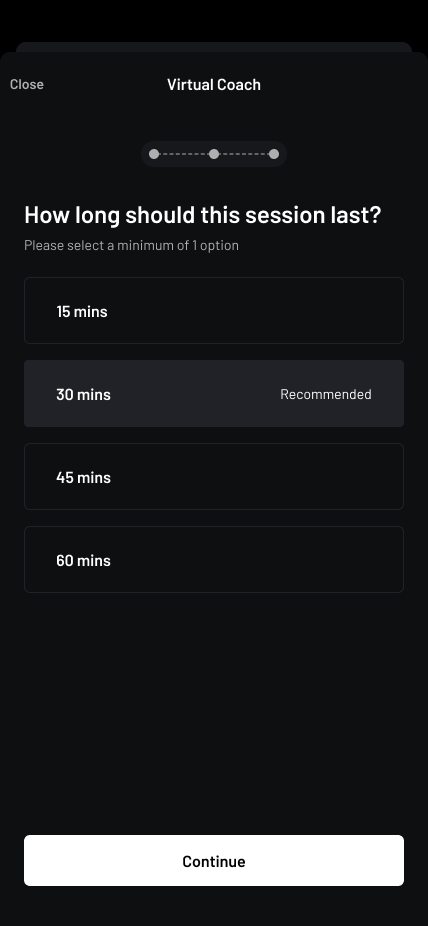This screenshot has width=428, height=926.
Task: Click the '60 mins' text label
Action: (83, 560)
